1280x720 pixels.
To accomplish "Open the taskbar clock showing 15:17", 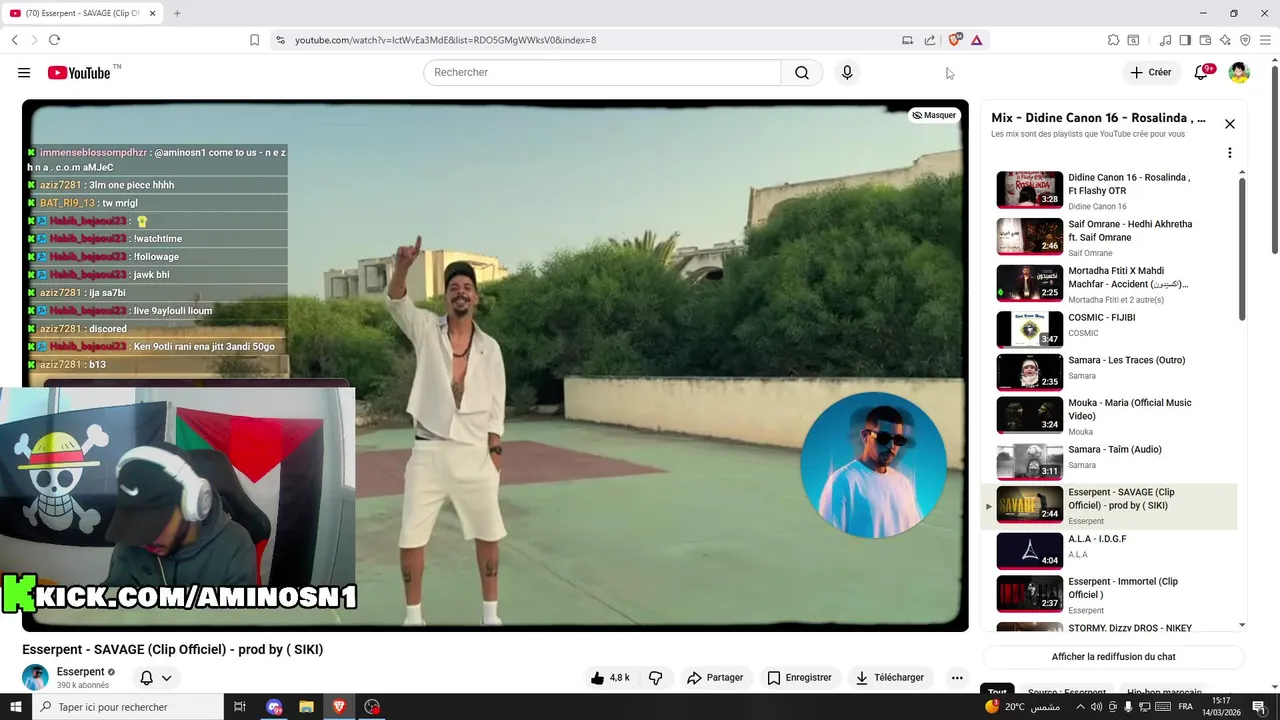I will (x=1221, y=707).
